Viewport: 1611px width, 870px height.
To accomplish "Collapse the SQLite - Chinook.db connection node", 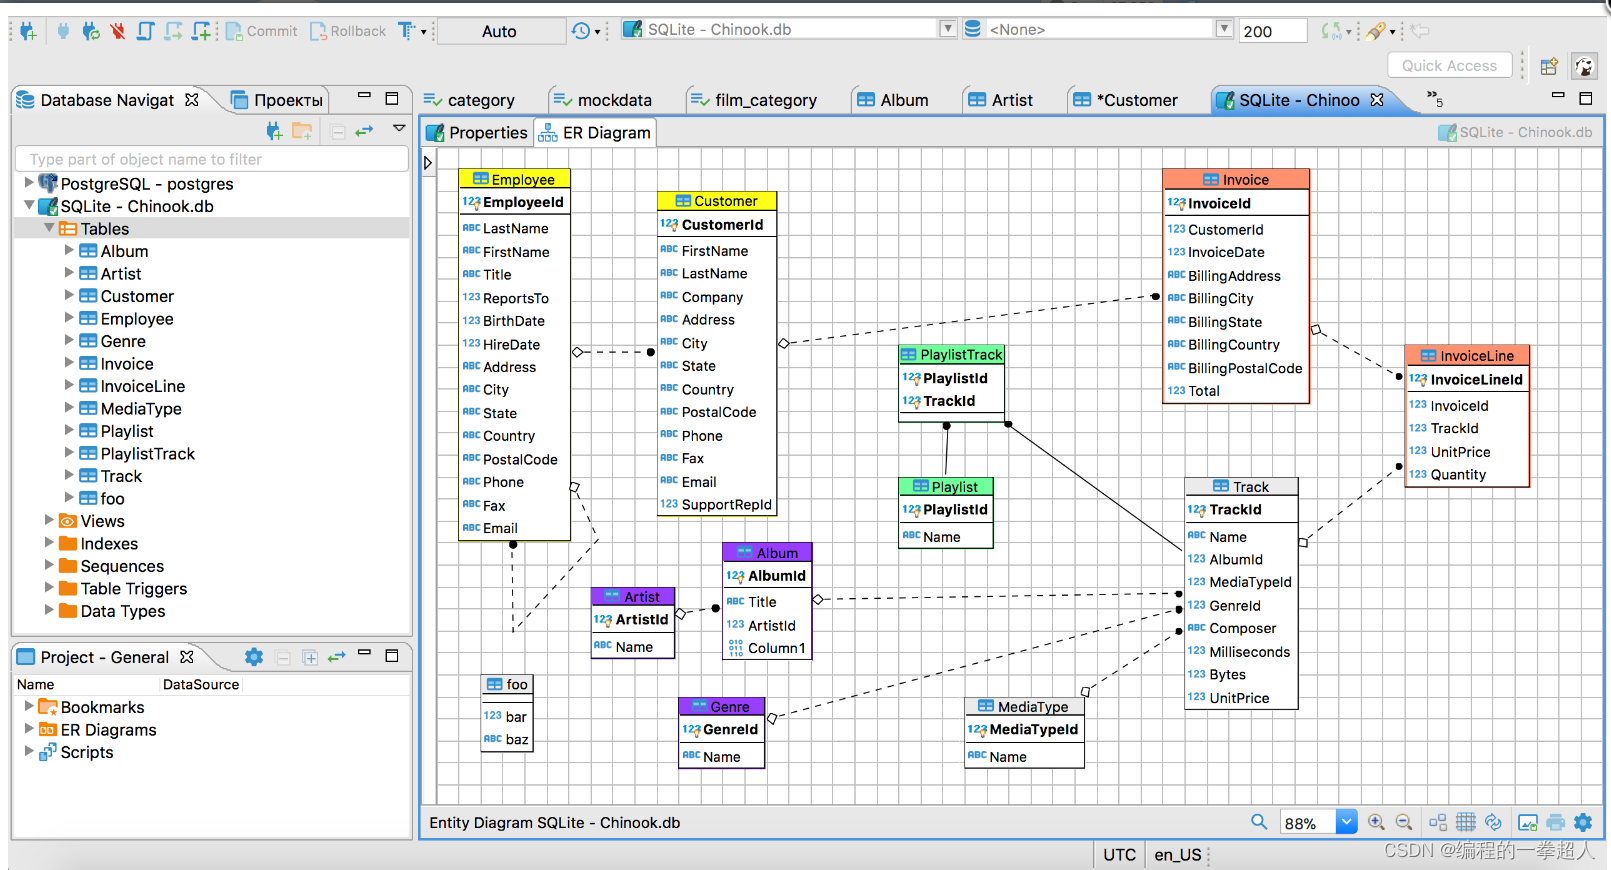I will tap(29, 206).
